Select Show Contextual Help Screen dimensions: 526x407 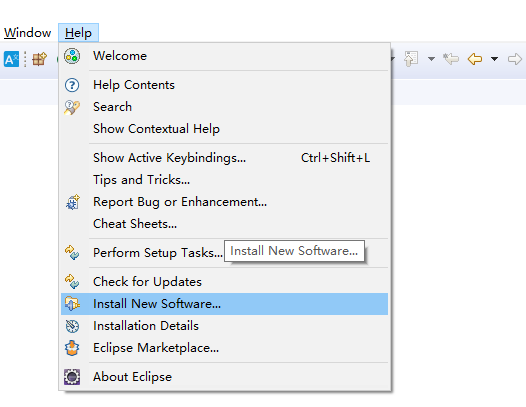224,129
